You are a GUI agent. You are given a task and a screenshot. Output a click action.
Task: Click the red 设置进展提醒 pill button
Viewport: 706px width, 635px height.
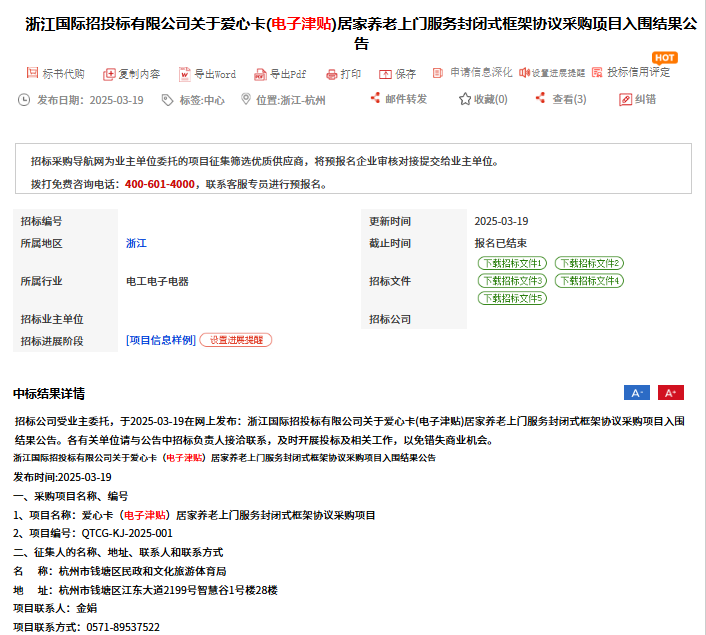point(236,340)
